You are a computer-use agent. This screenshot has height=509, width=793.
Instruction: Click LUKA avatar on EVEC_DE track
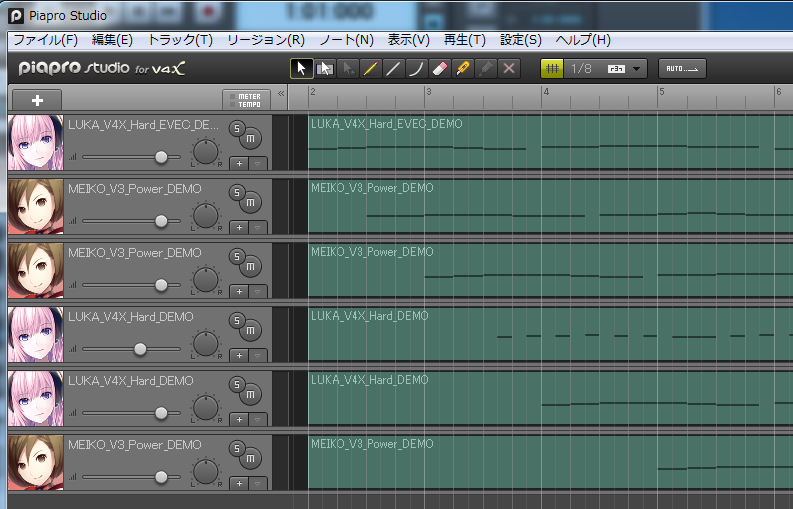[35, 142]
